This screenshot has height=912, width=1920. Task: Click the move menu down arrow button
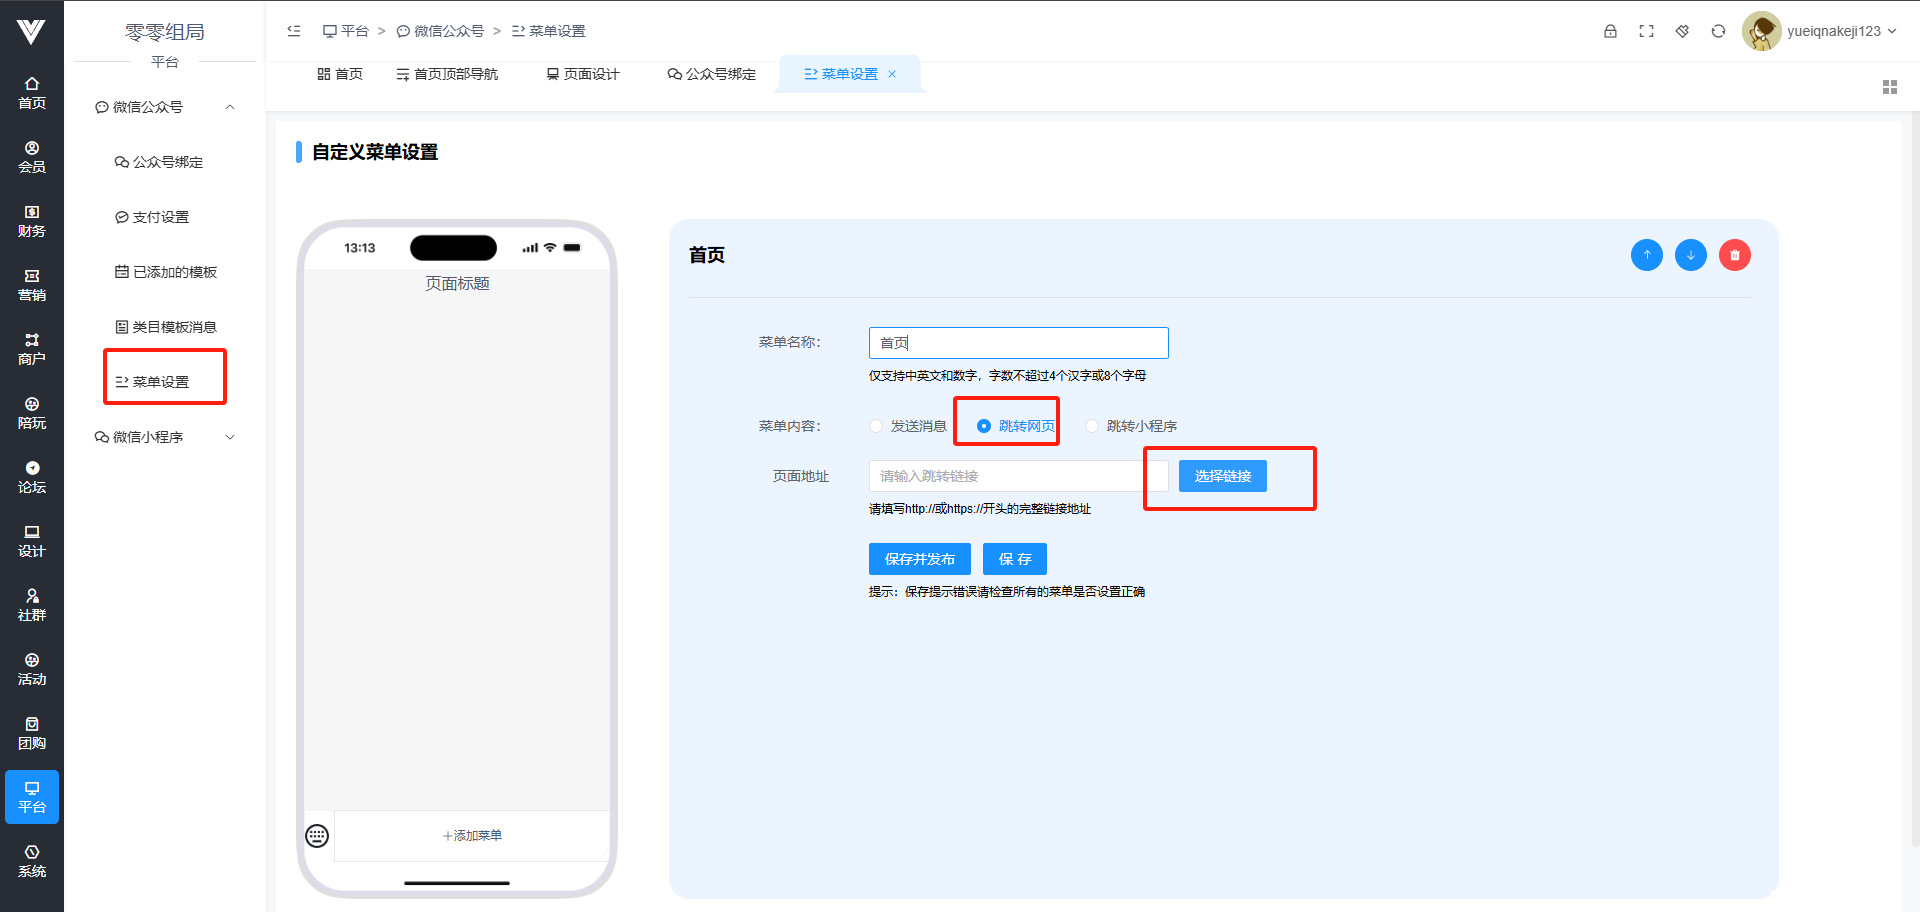tap(1690, 255)
